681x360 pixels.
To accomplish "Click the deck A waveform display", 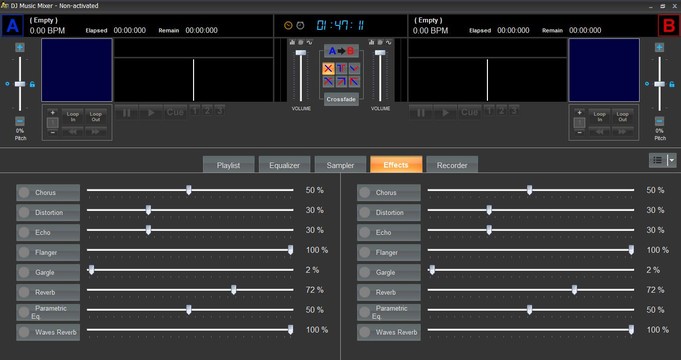I will 194,80.
